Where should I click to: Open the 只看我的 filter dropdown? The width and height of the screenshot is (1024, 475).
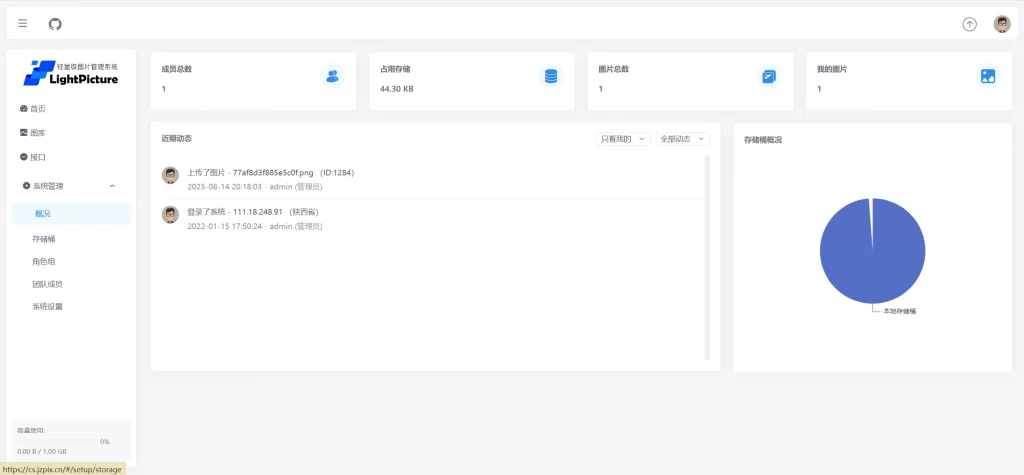(623, 139)
